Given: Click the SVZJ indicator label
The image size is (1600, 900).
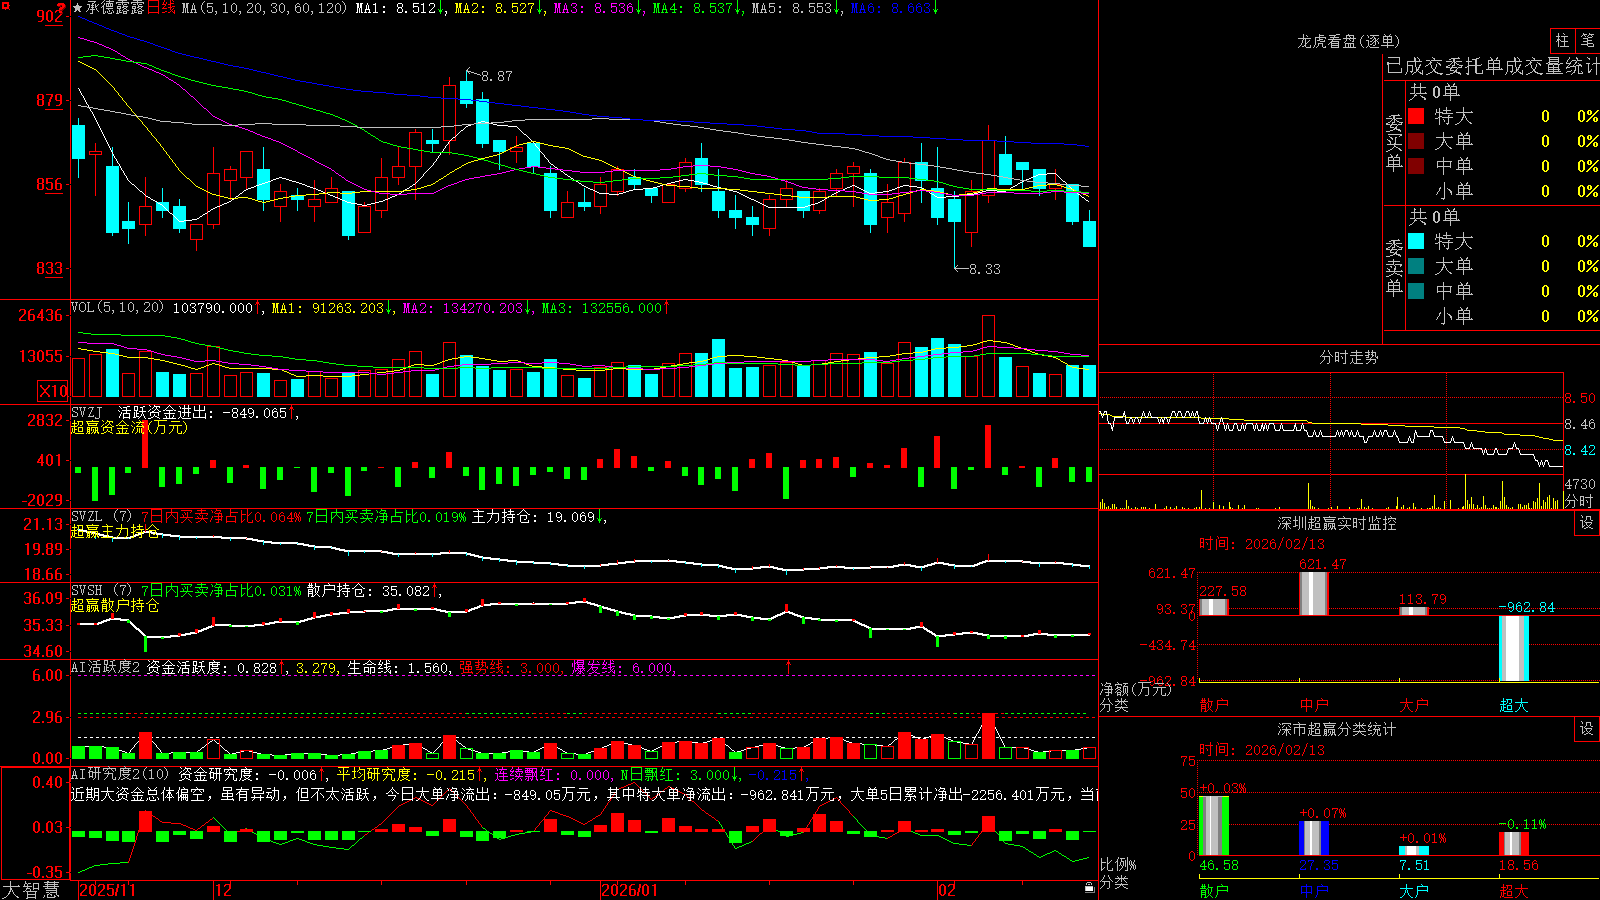Looking at the screenshot, I should (86, 412).
